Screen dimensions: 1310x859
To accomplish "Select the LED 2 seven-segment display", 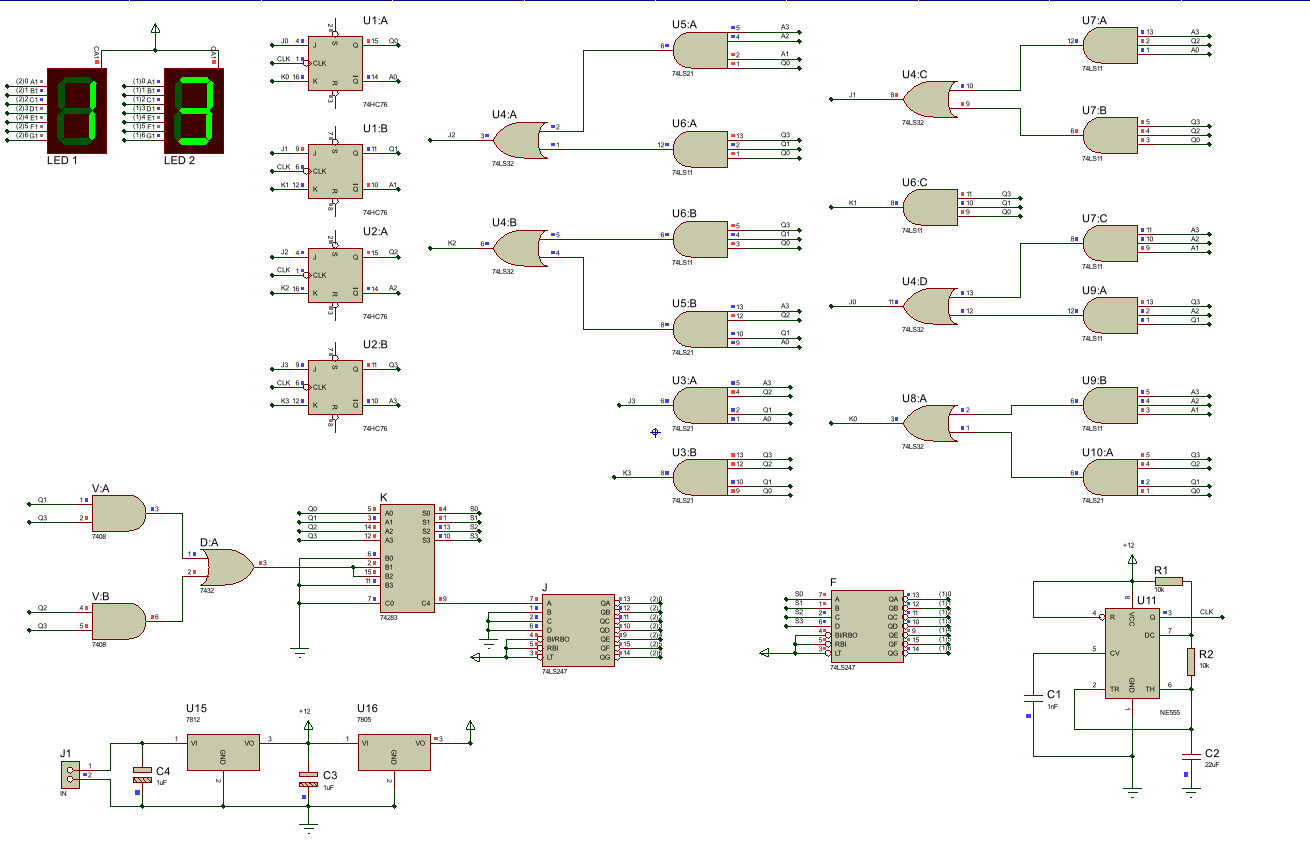I will (192, 110).
